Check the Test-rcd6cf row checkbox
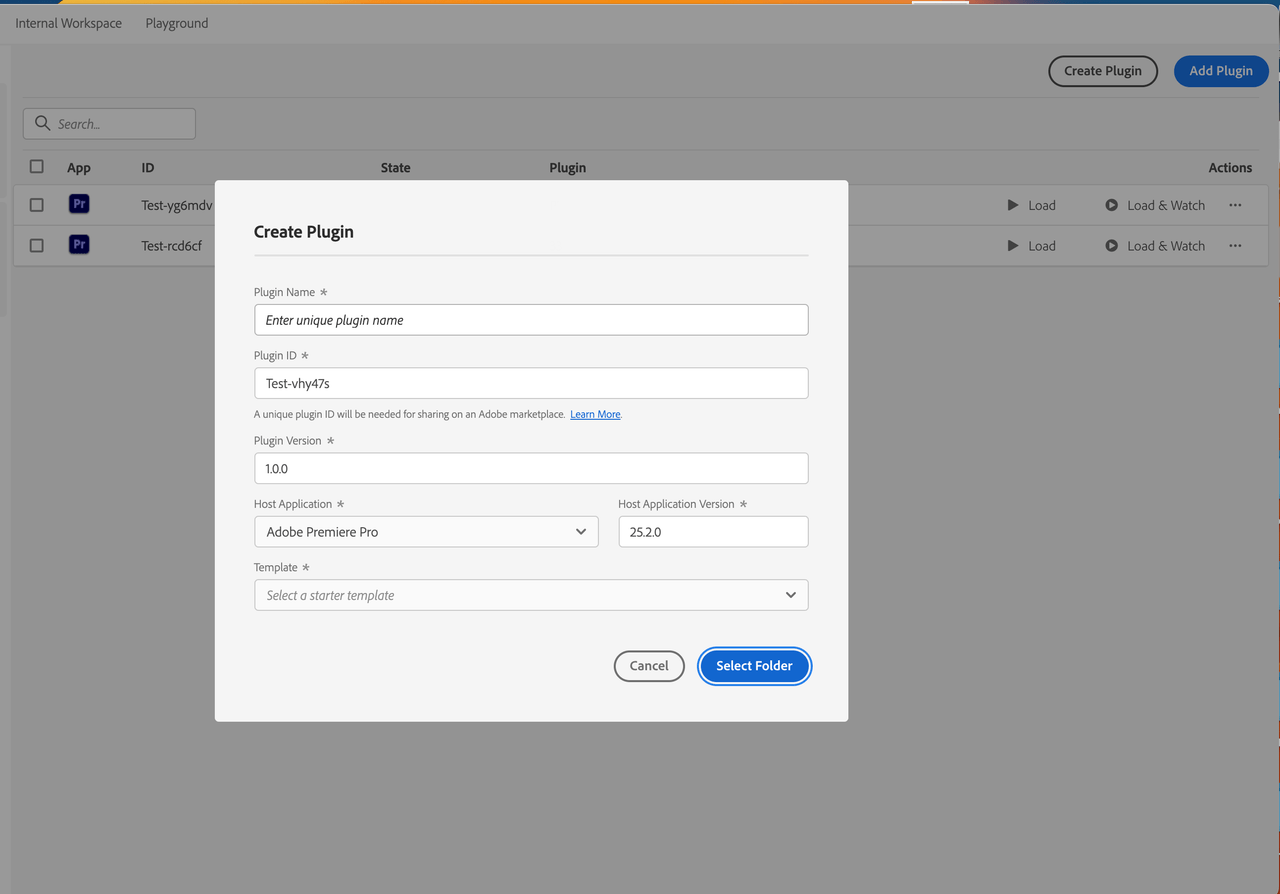 37,245
